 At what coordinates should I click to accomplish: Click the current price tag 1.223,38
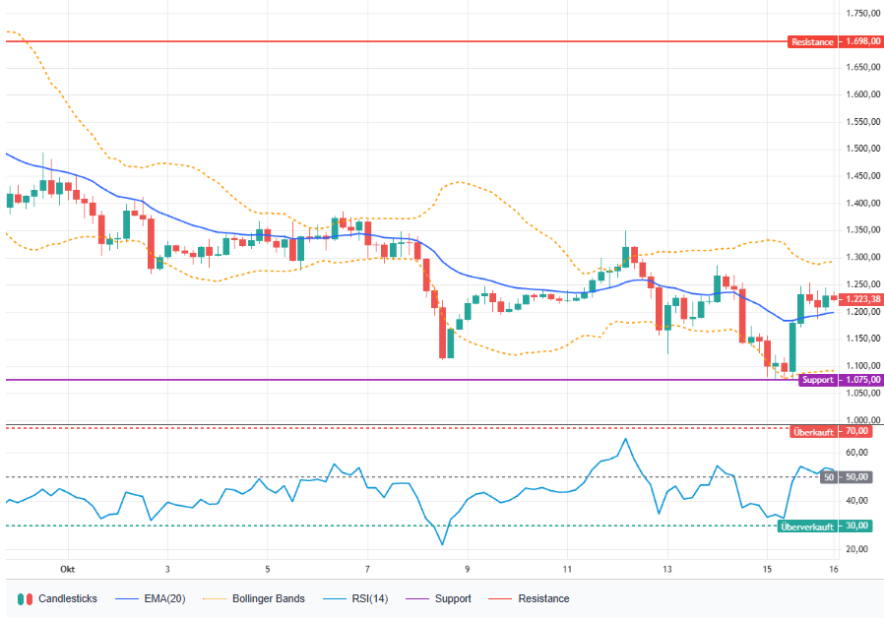click(863, 299)
